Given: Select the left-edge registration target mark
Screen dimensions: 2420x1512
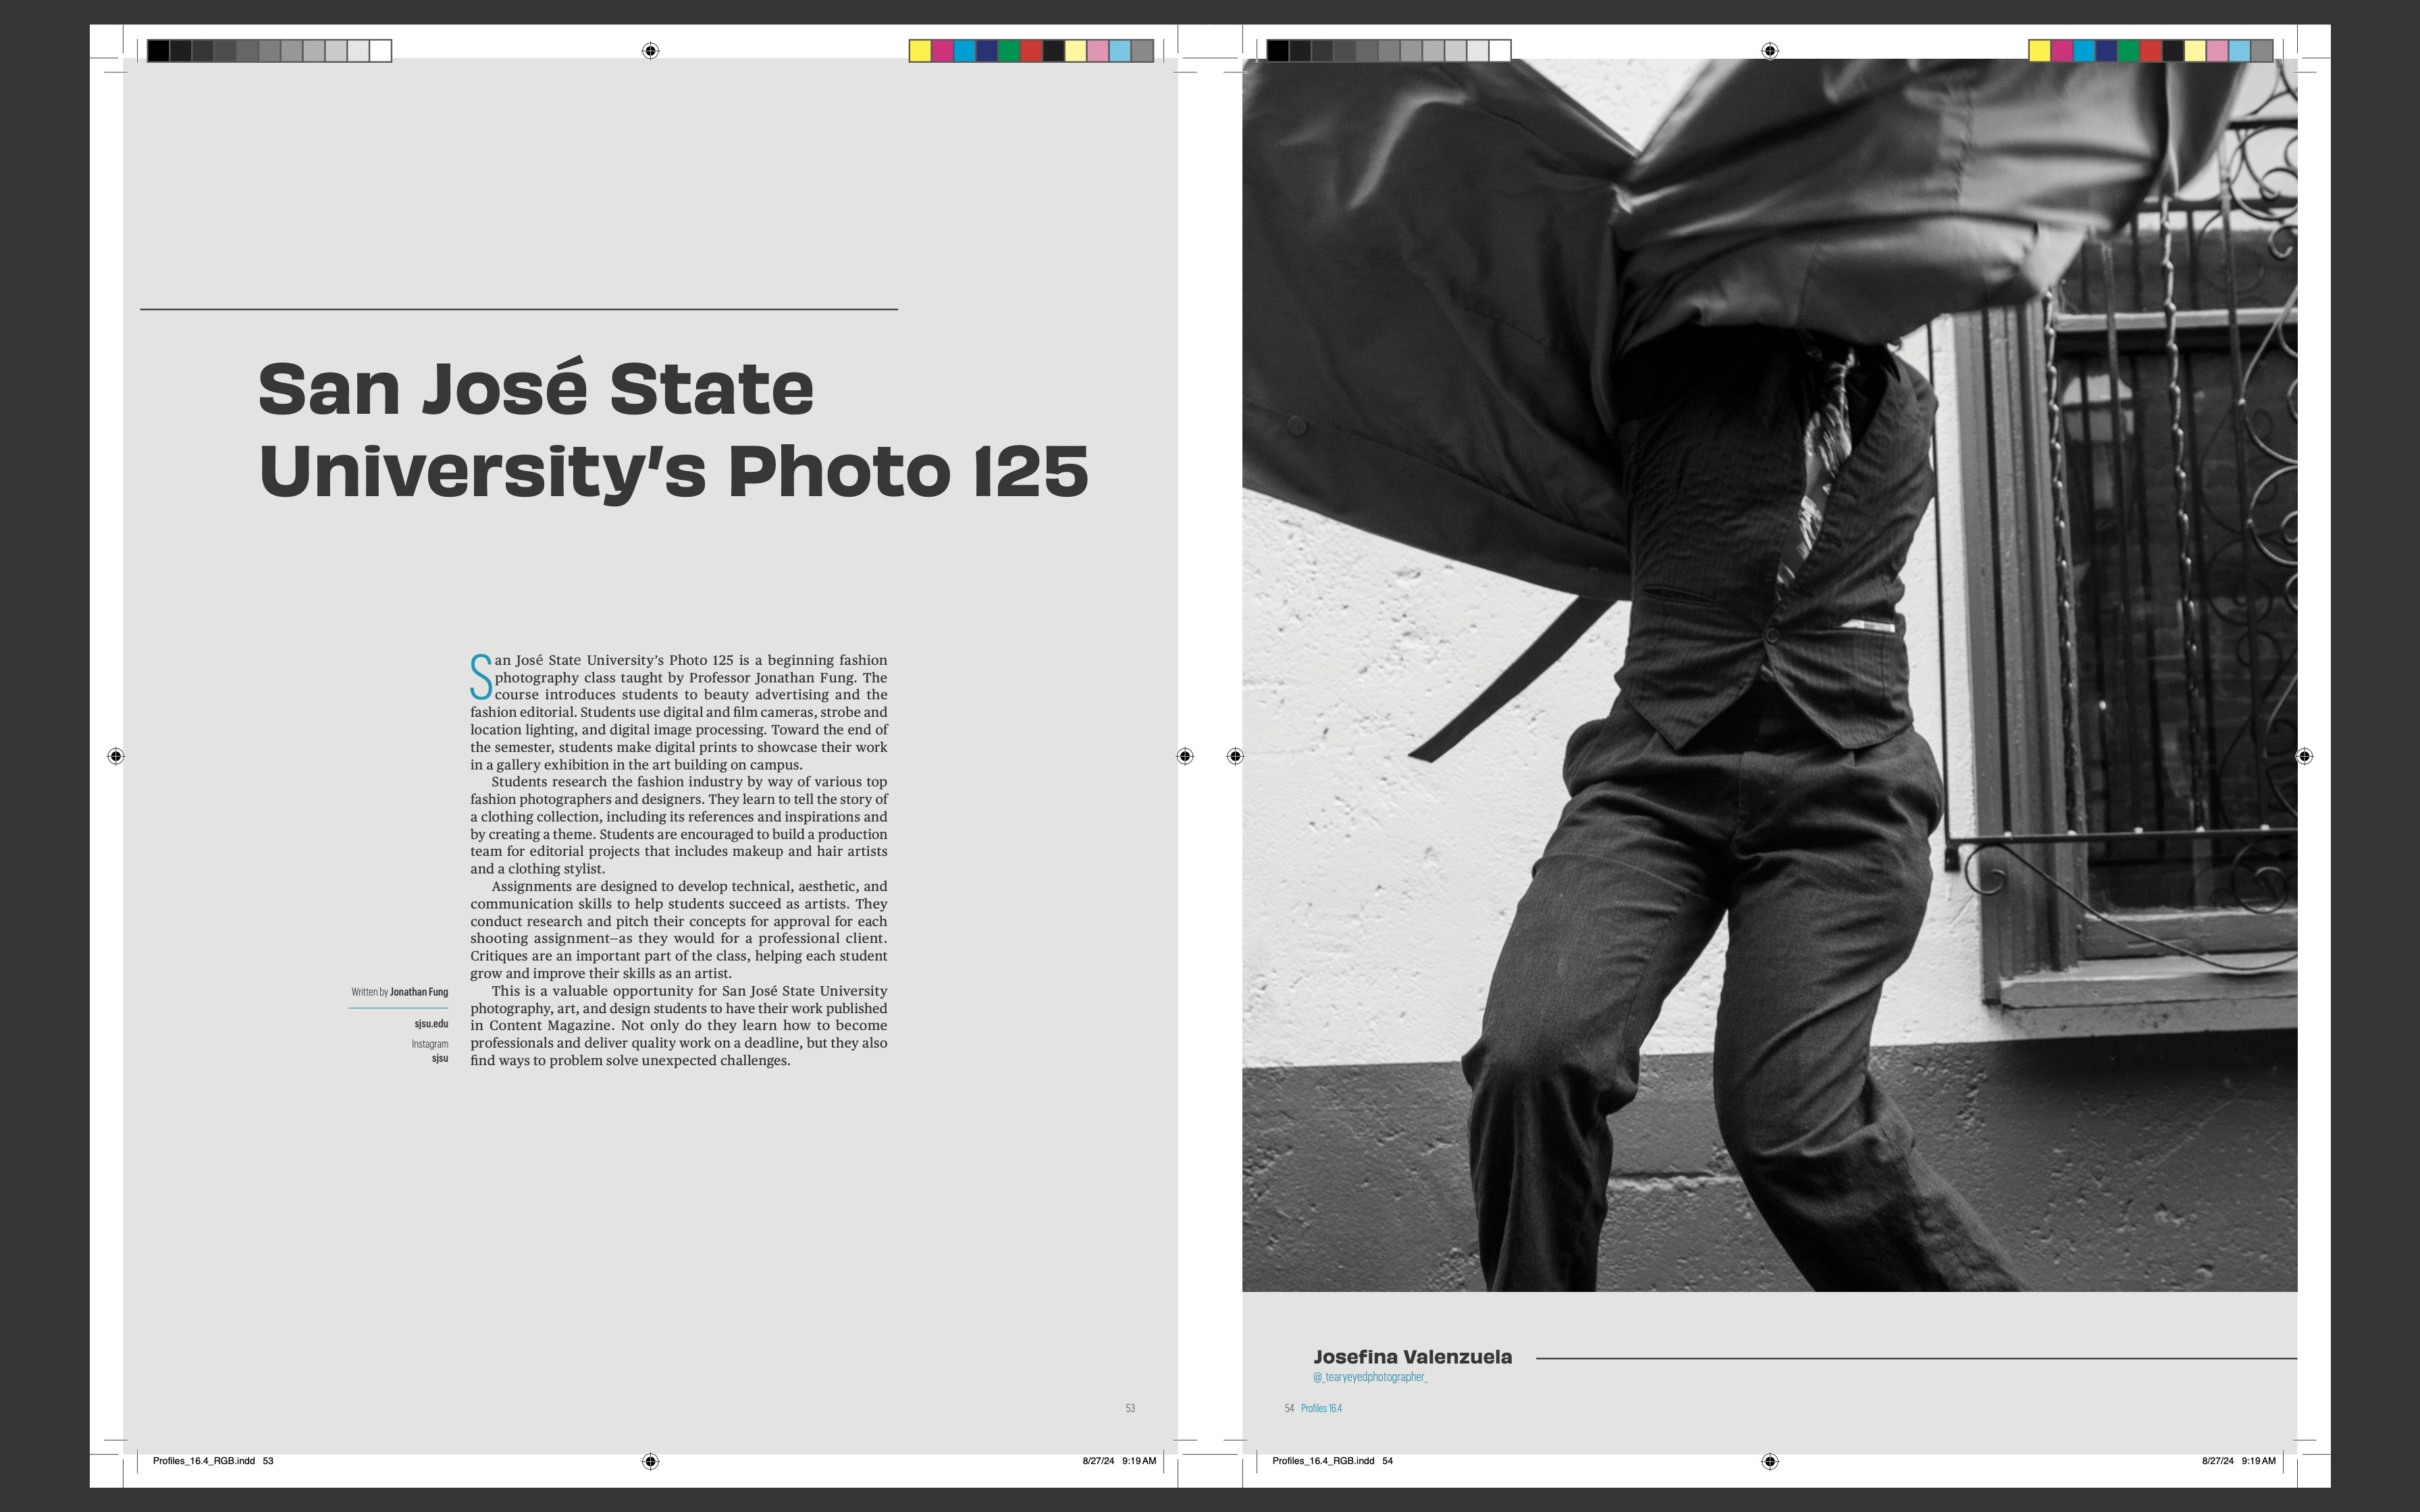Looking at the screenshot, I should (x=116, y=757).
